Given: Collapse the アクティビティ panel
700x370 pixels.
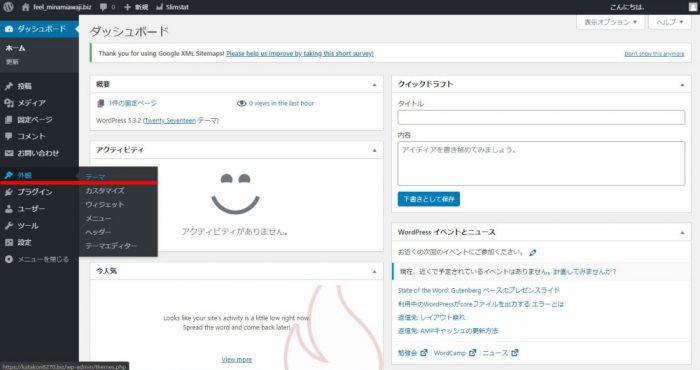Looking at the screenshot, I should [x=375, y=150].
